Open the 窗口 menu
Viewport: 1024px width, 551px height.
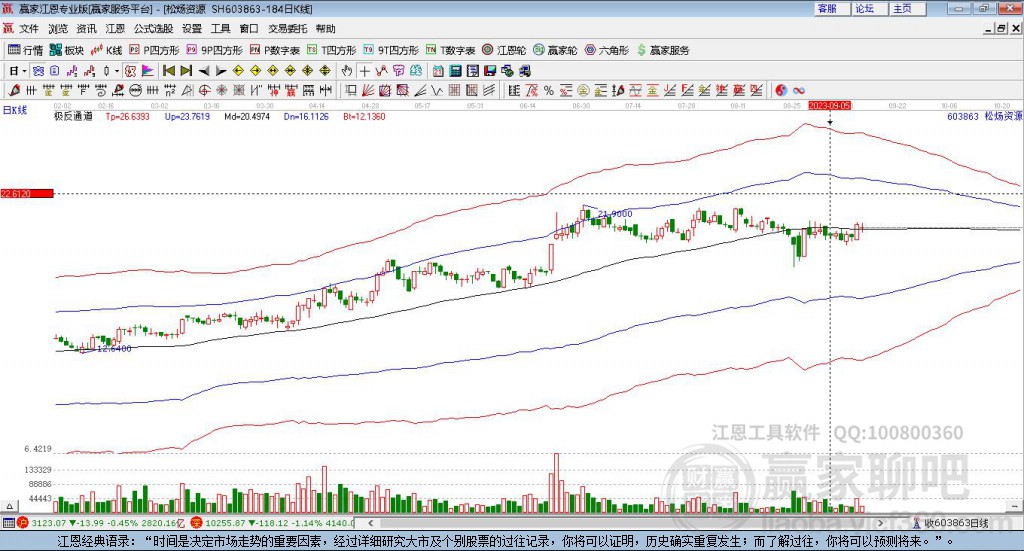point(249,29)
